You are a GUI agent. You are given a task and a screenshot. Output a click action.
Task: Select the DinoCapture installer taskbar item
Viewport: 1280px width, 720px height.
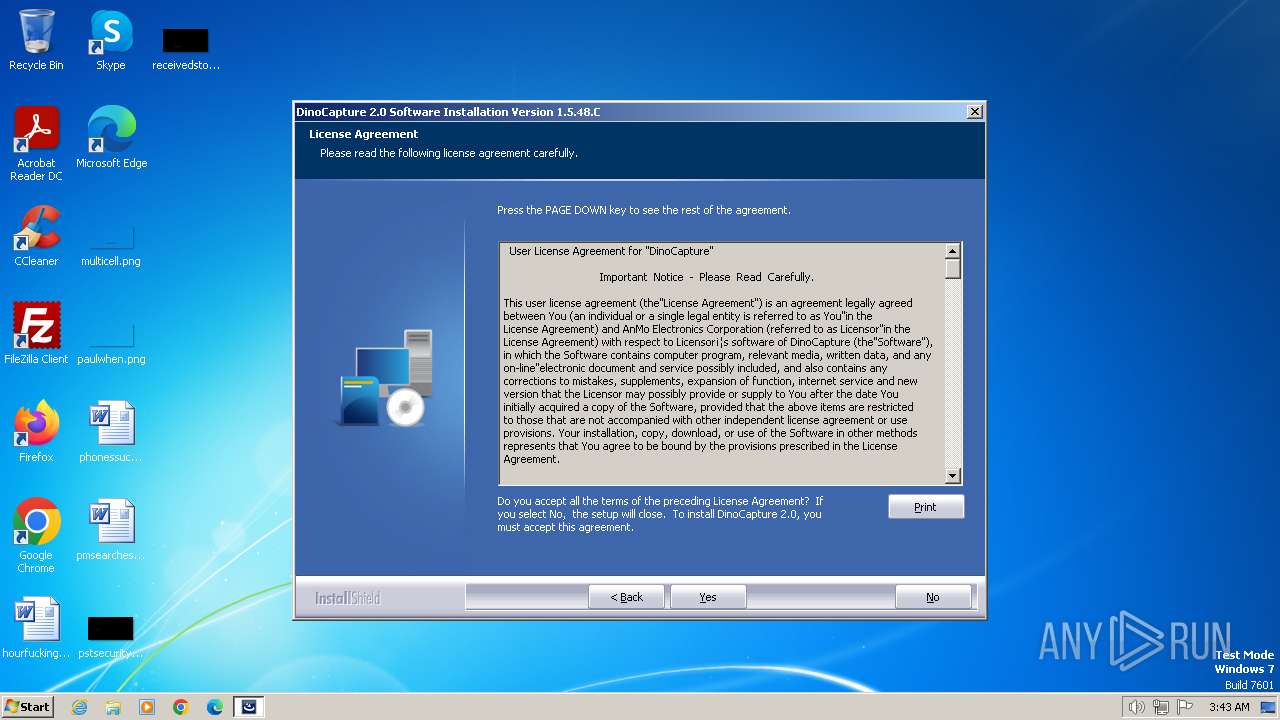pos(249,707)
